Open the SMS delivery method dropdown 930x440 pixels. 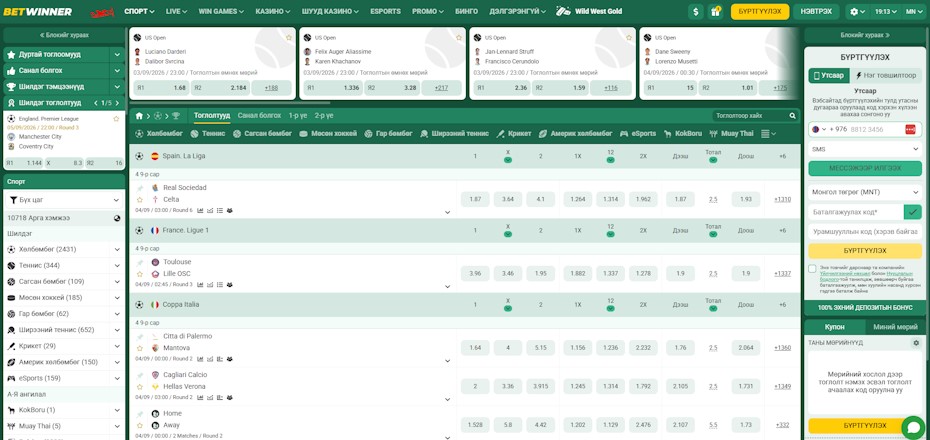tap(865, 149)
